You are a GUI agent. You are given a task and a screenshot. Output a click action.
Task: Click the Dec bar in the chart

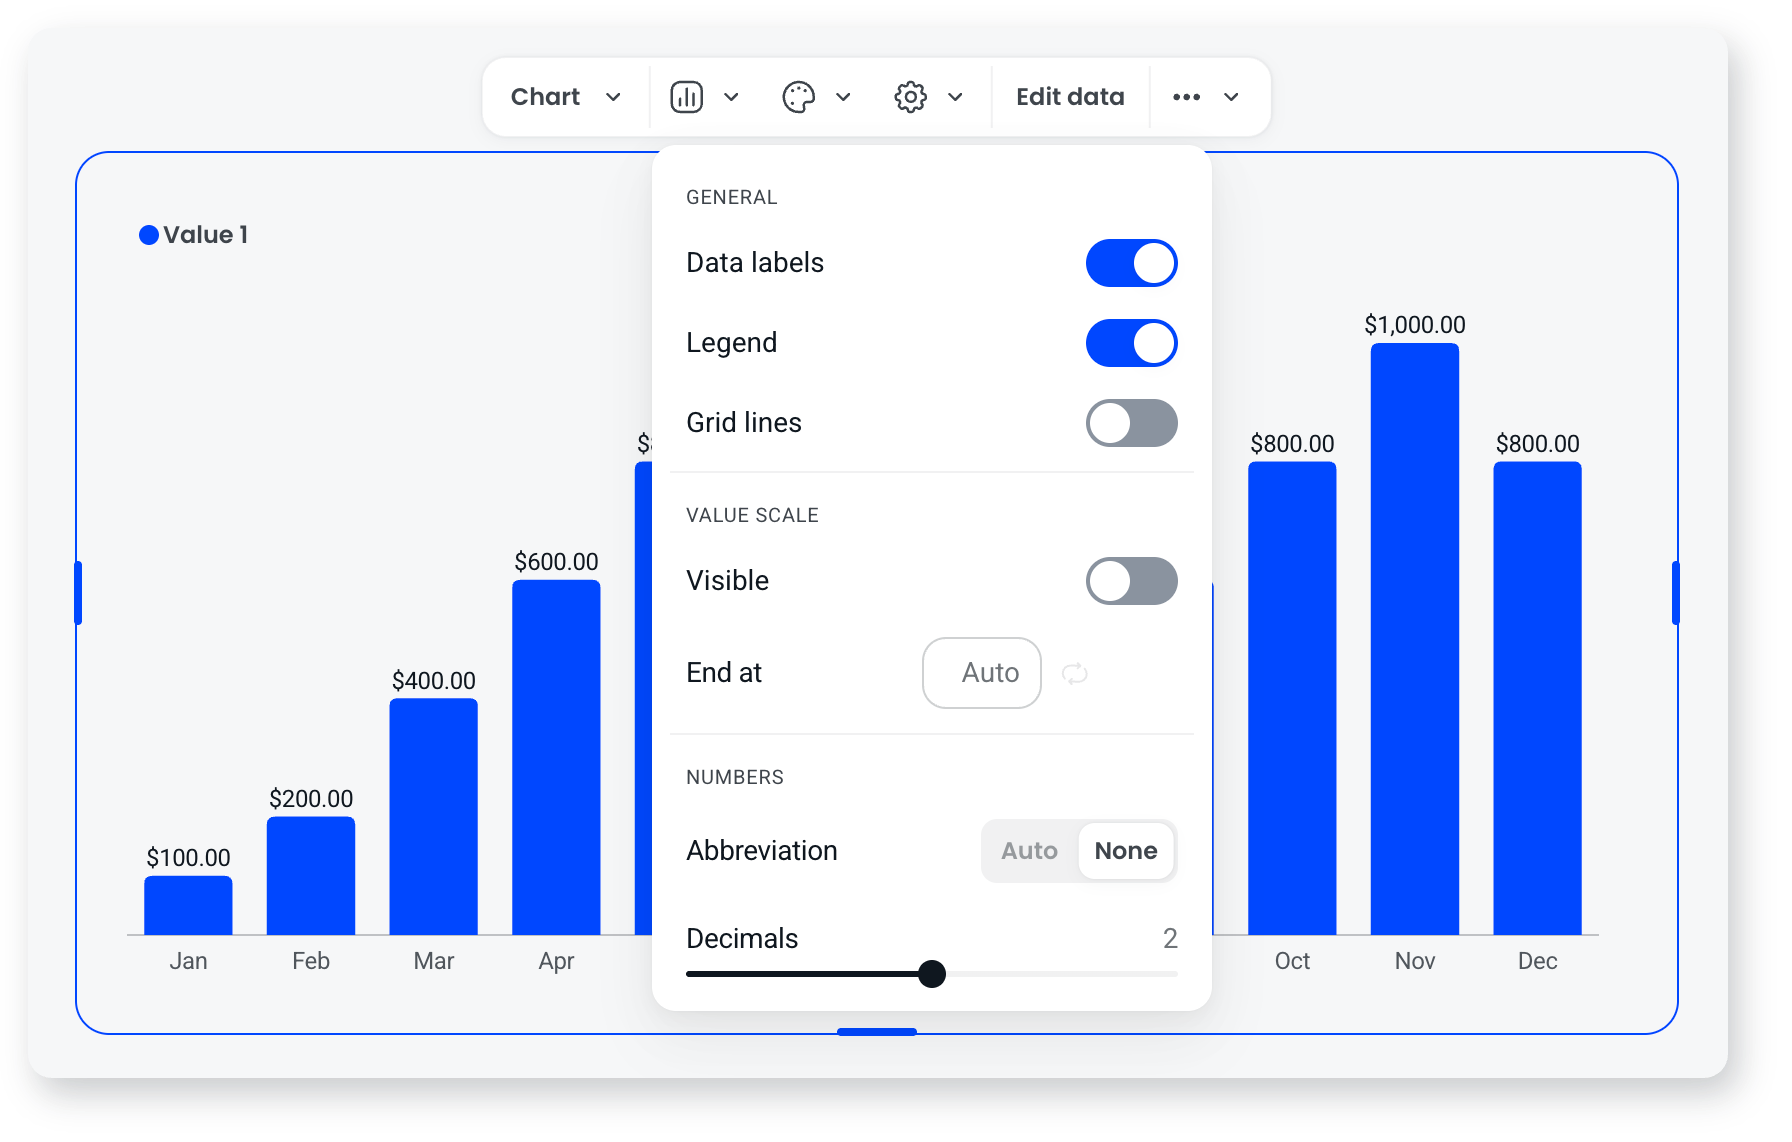pos(1537,698)
